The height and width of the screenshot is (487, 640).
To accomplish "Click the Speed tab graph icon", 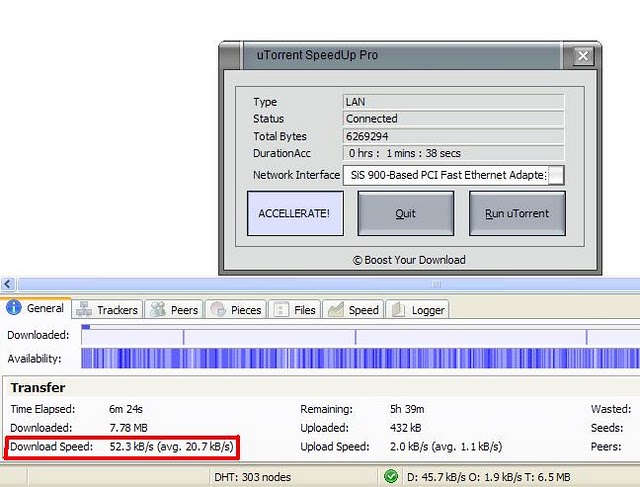I will pyautogui.click(x=336, y=309).
